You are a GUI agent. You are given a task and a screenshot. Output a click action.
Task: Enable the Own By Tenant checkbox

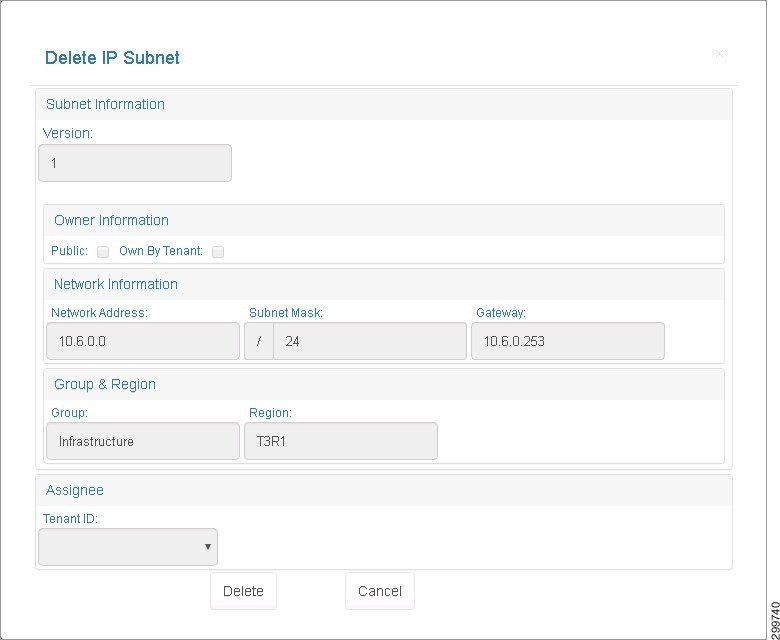click(x=218, y=252)
